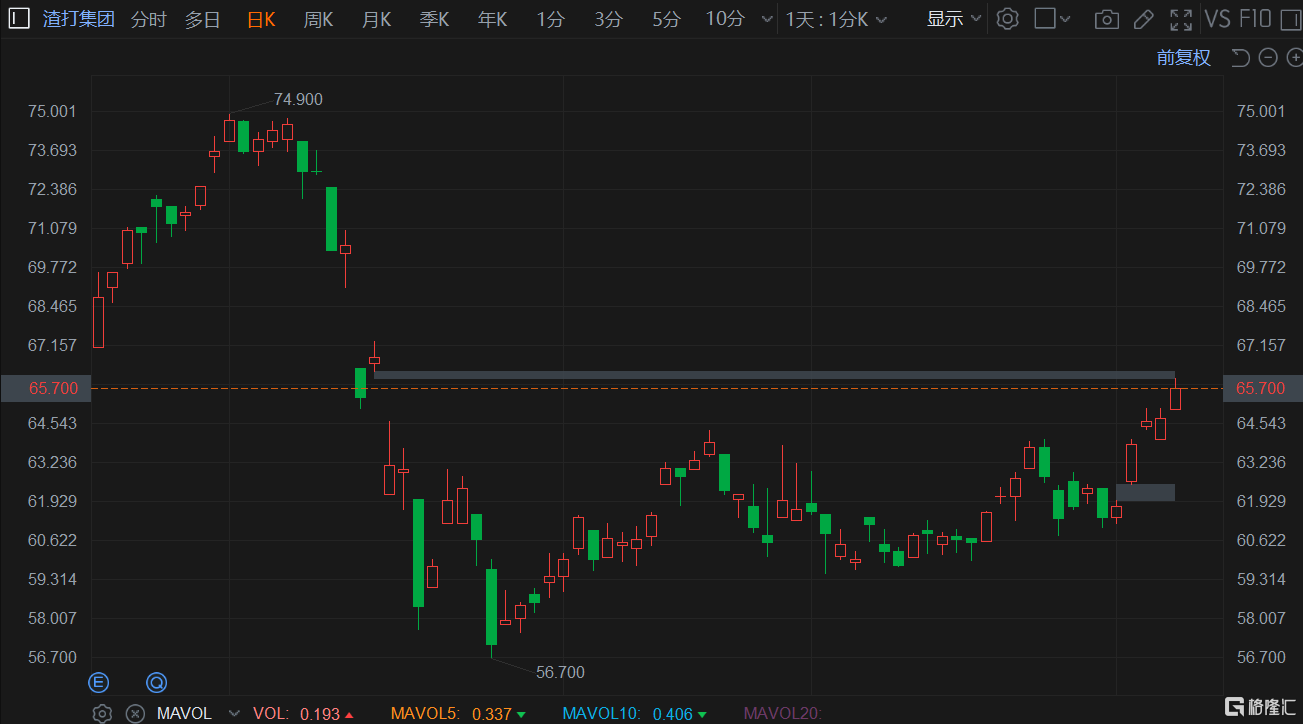Switch to 多日 multi-day tab
The width and height of the screenshot is (1303, 724).
203,19
